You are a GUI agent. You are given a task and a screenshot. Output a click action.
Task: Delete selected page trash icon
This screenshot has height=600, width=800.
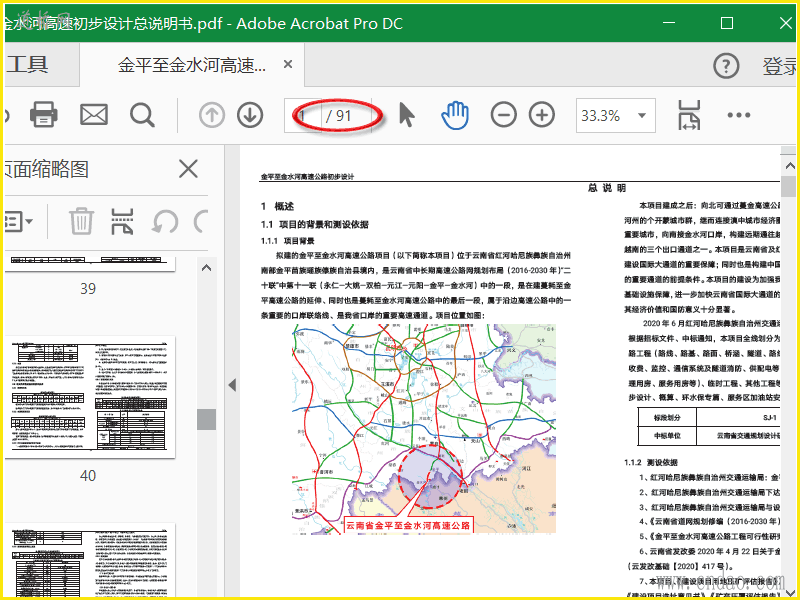click(81, 221)
